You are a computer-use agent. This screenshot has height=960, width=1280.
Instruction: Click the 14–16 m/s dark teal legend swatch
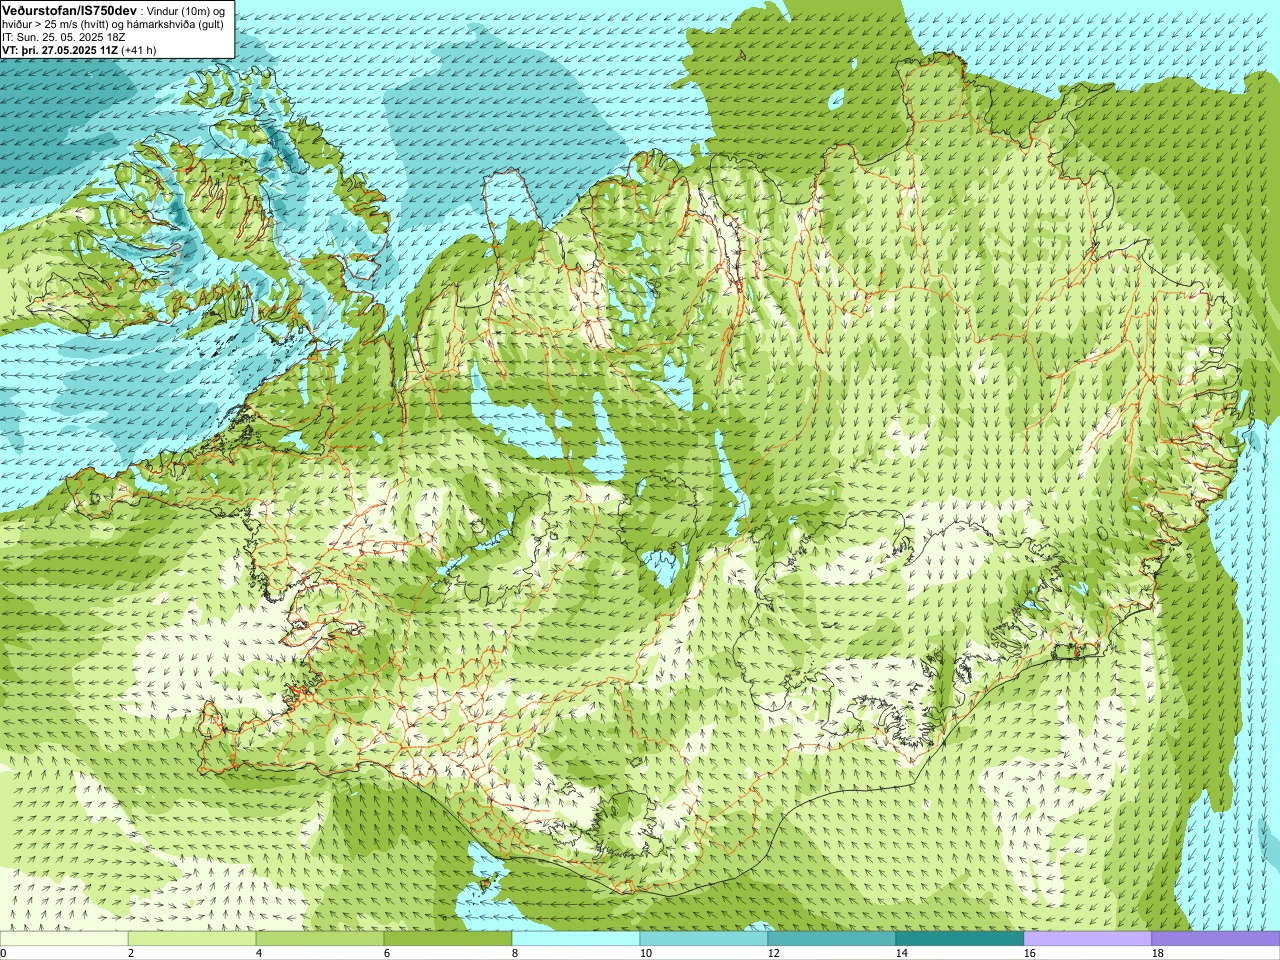click(x=960, y=939)
